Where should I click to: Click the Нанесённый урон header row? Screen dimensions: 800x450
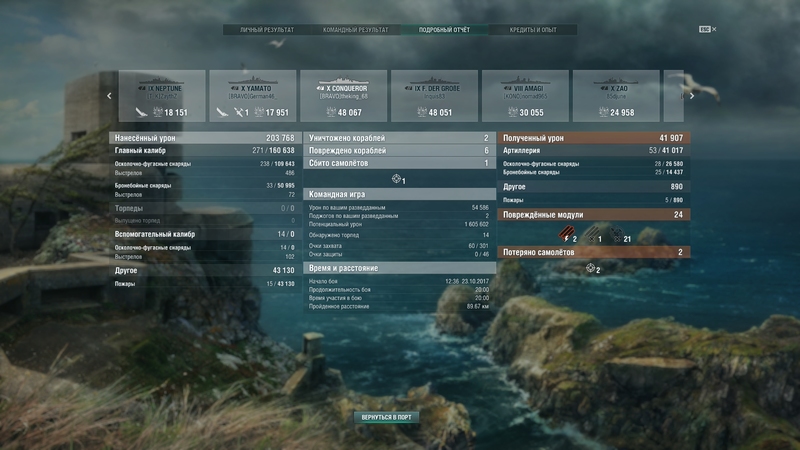point(204,138)
